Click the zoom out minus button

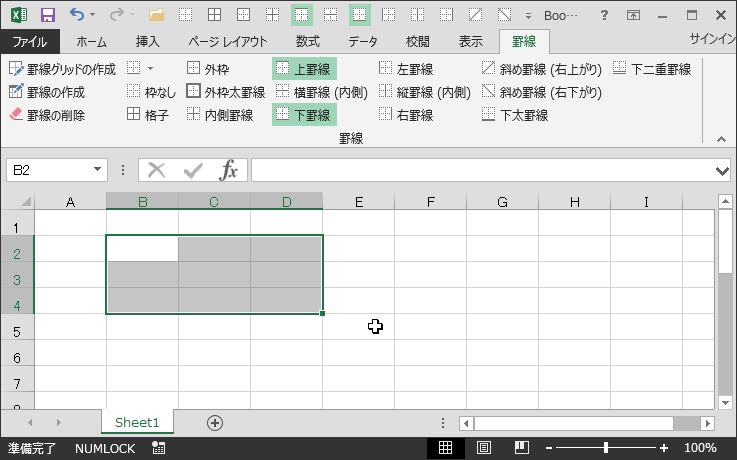[x=549, y=448]
